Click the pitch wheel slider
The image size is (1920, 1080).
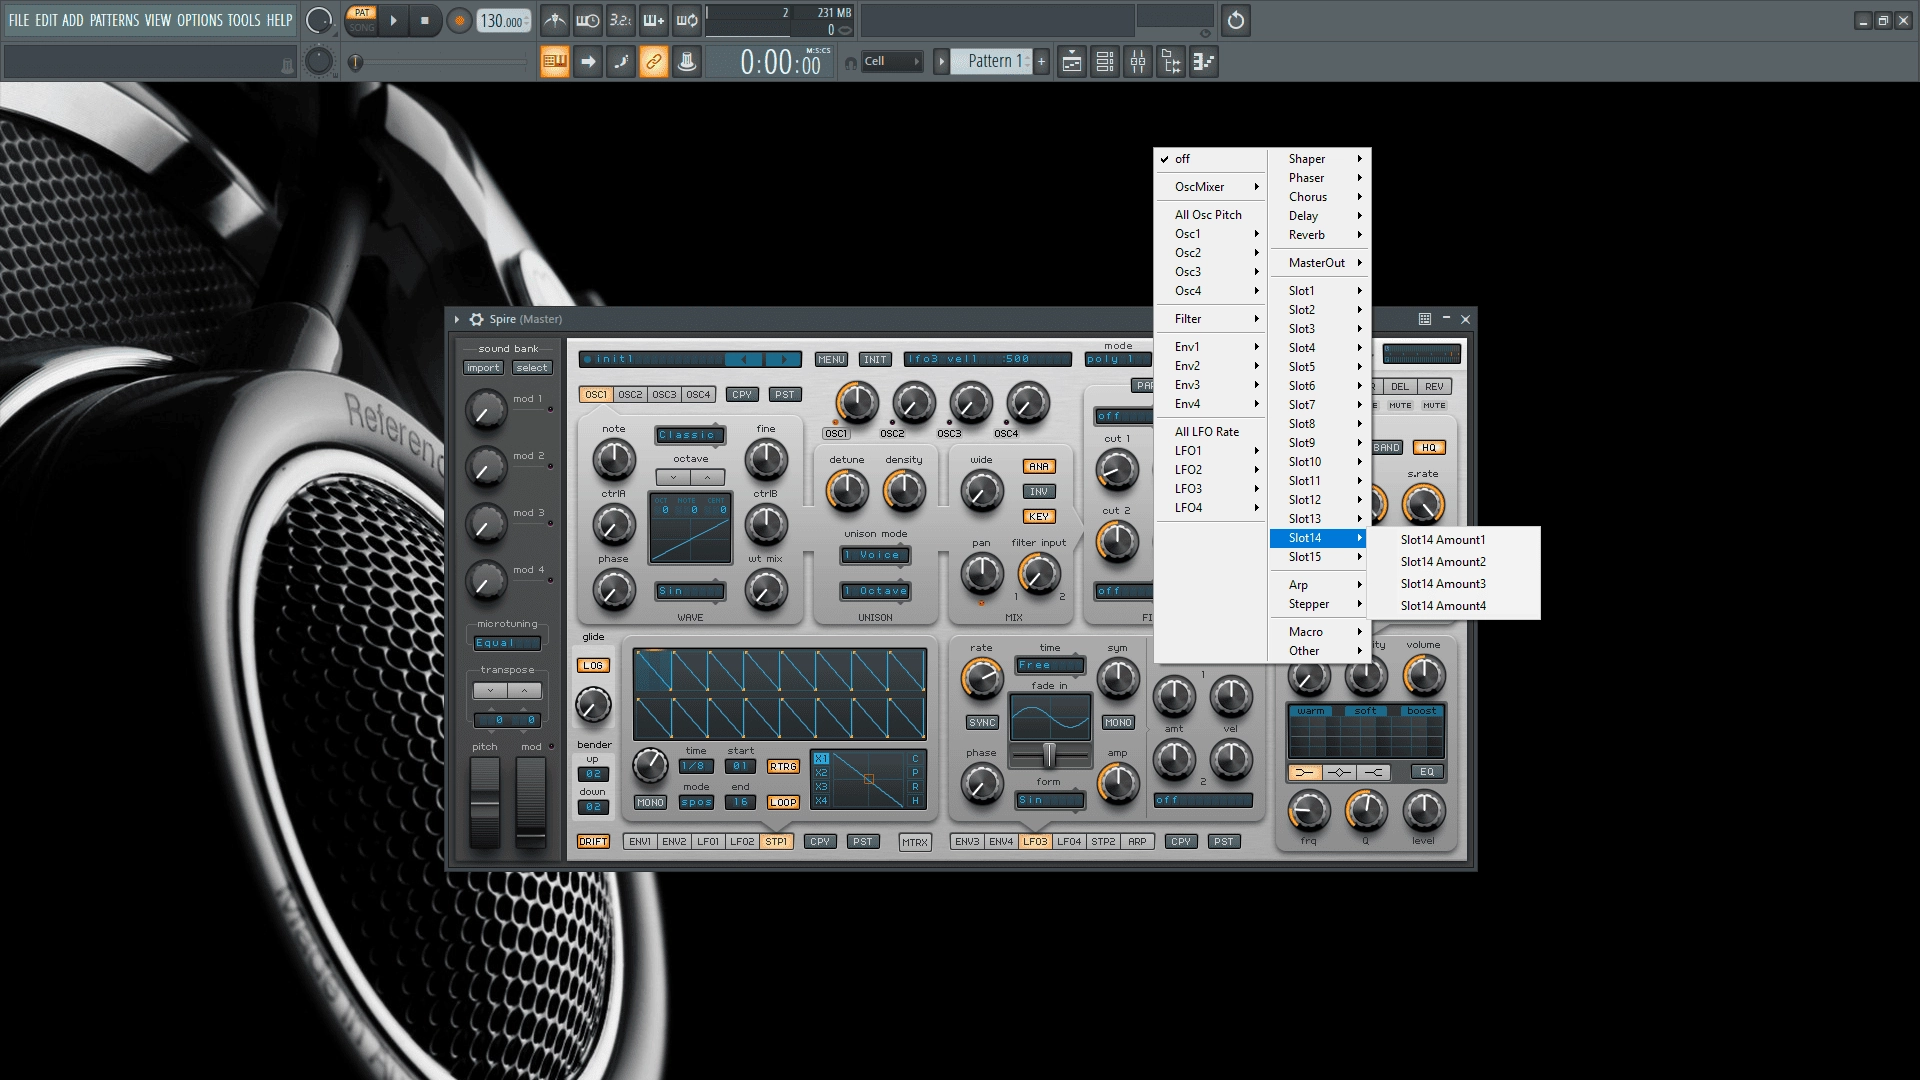pyautogui.click(x=485, y=803)
